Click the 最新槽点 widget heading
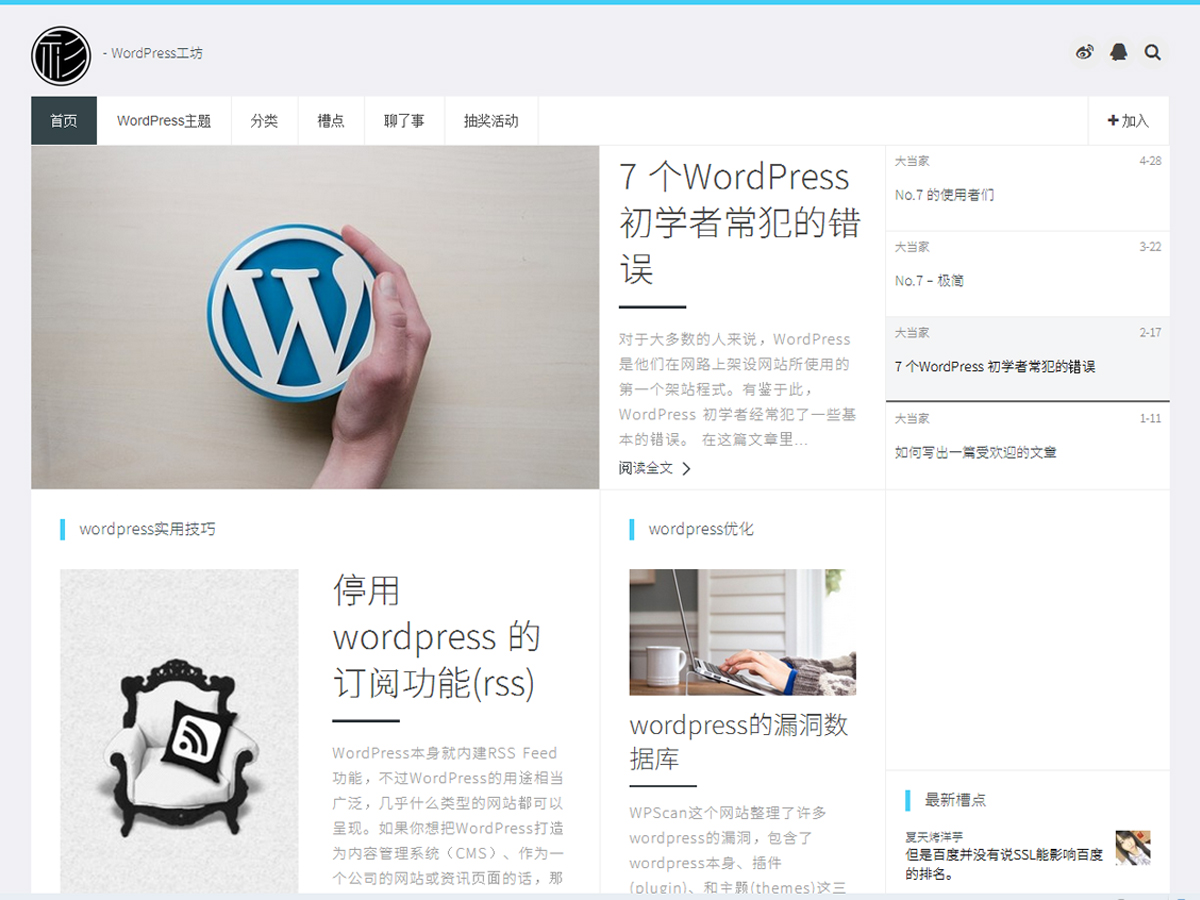Image resolution: width=1200 pixels, height=900 pixels. pyautogui.click(x=955, y=800)
